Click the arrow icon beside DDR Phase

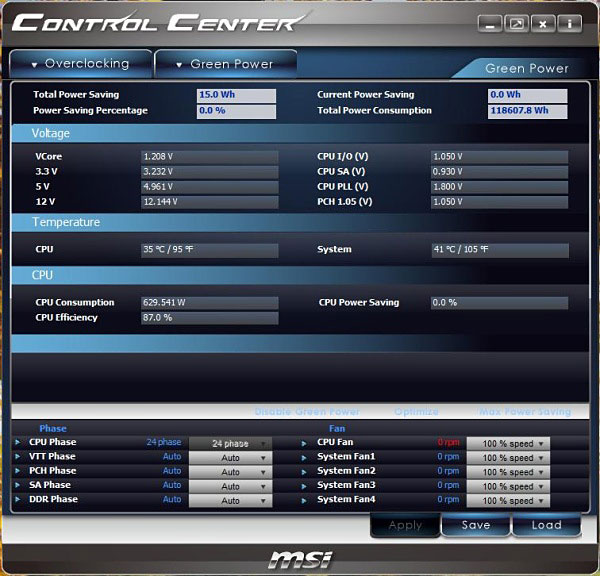coord(18,499)
